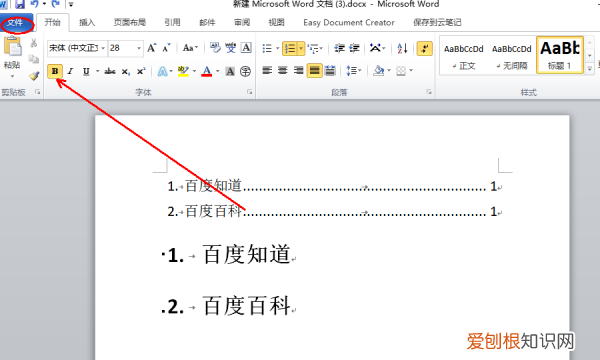
Task: Click the Cut scissors icon
Action: 34,43
